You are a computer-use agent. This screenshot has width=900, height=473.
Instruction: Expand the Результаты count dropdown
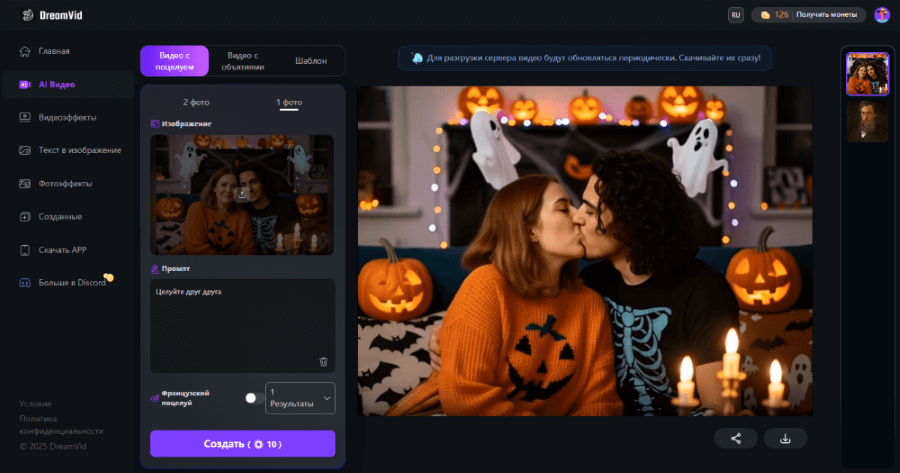pyautogui.click(x=300, y=398)
